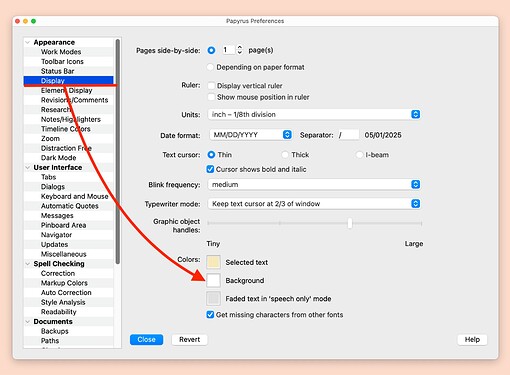Click the date Separator field
Screen dimensions: 510x375
pyautogui.click(x=348, y=135)
